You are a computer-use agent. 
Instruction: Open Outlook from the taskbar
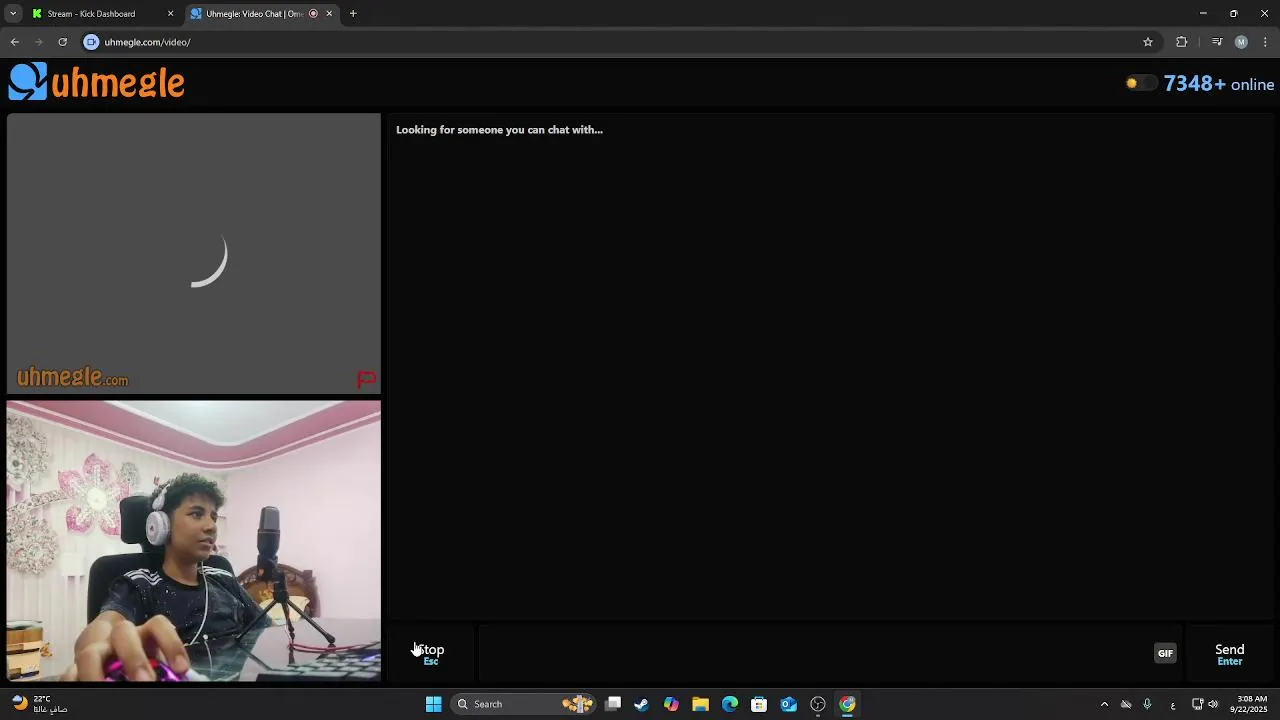(788, 704)
